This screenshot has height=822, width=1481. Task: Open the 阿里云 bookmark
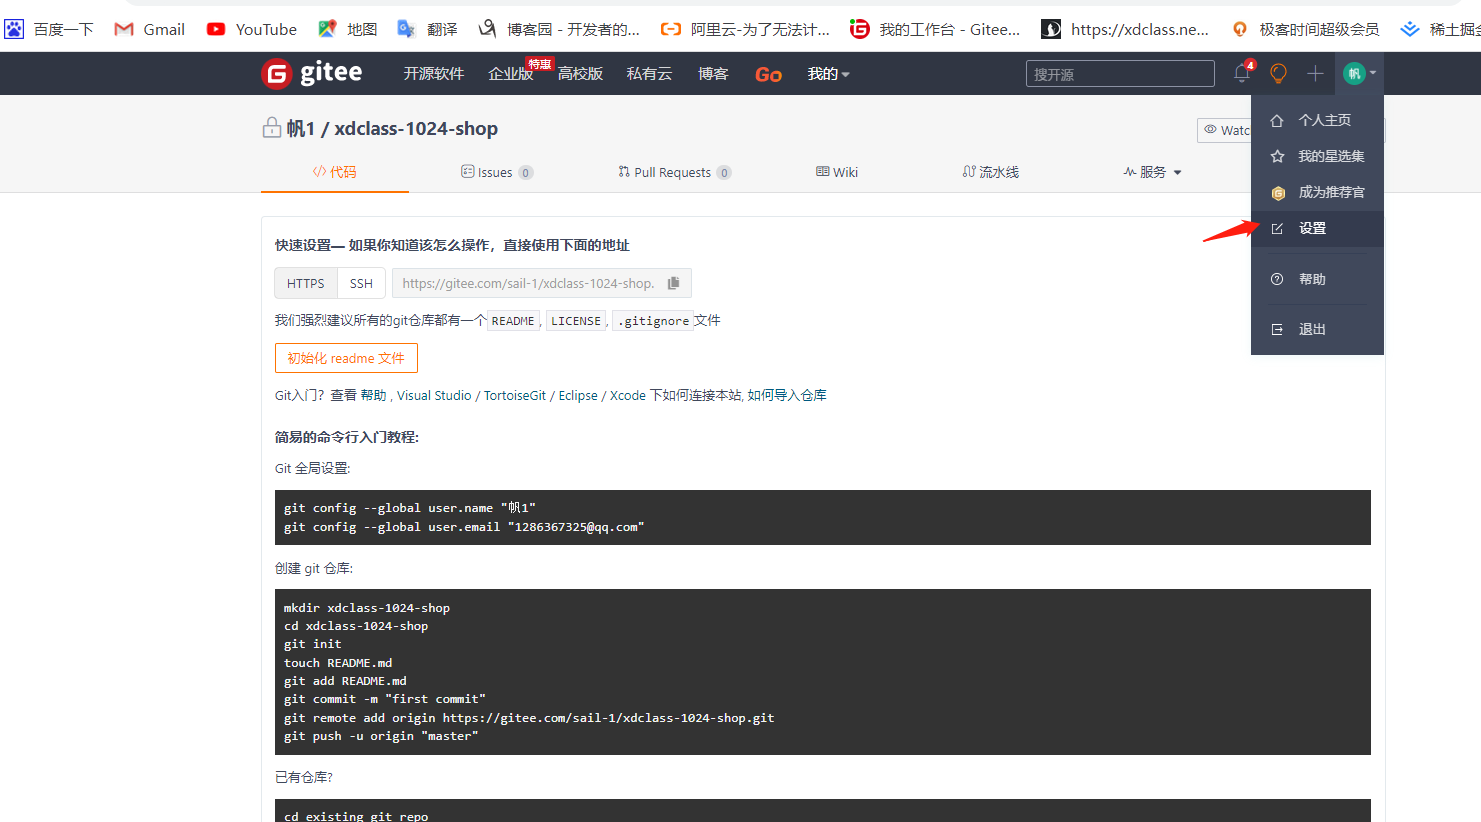[x=746, y=29]
